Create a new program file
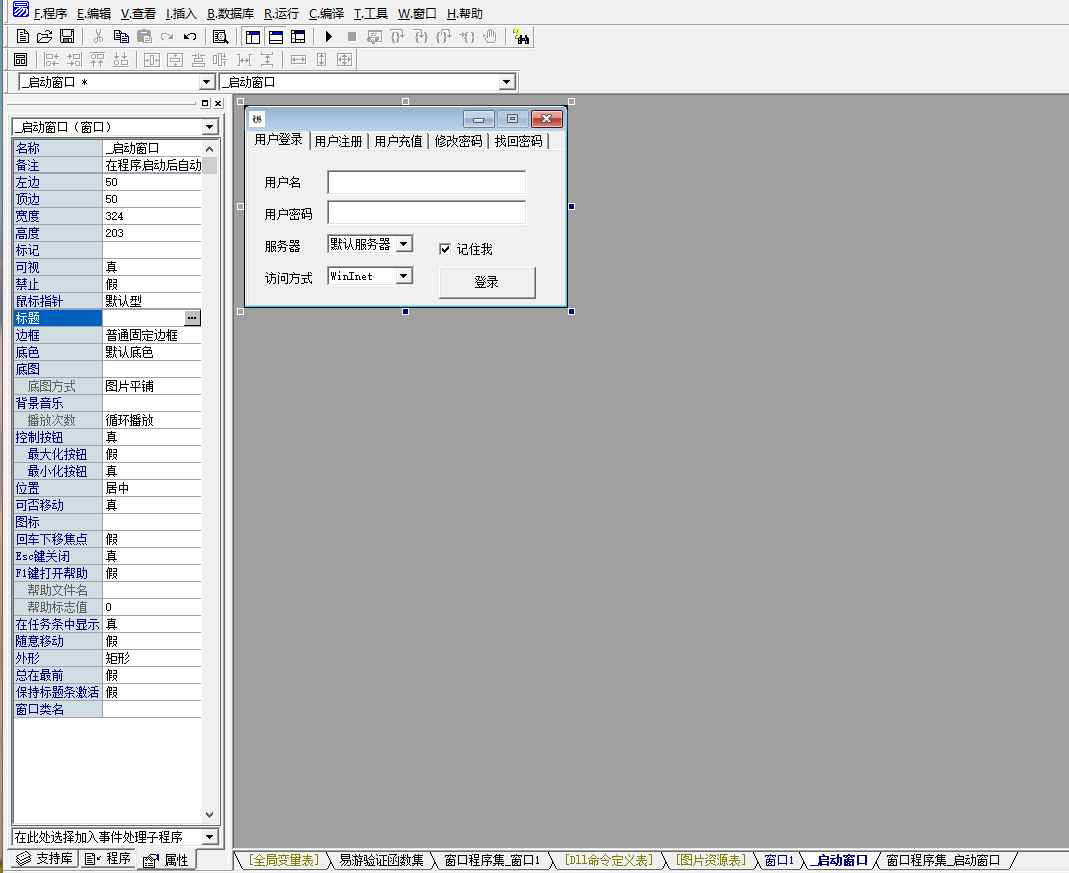This screenshot has width=1069, height=873. coord(22,37)
